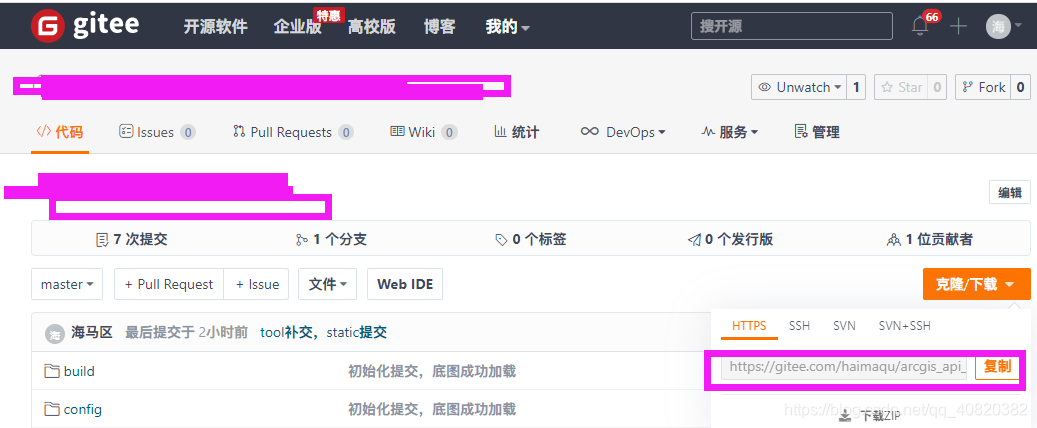Open the 管理 tab
This screenshot has height=428, width=1037.
coord(817,132)
